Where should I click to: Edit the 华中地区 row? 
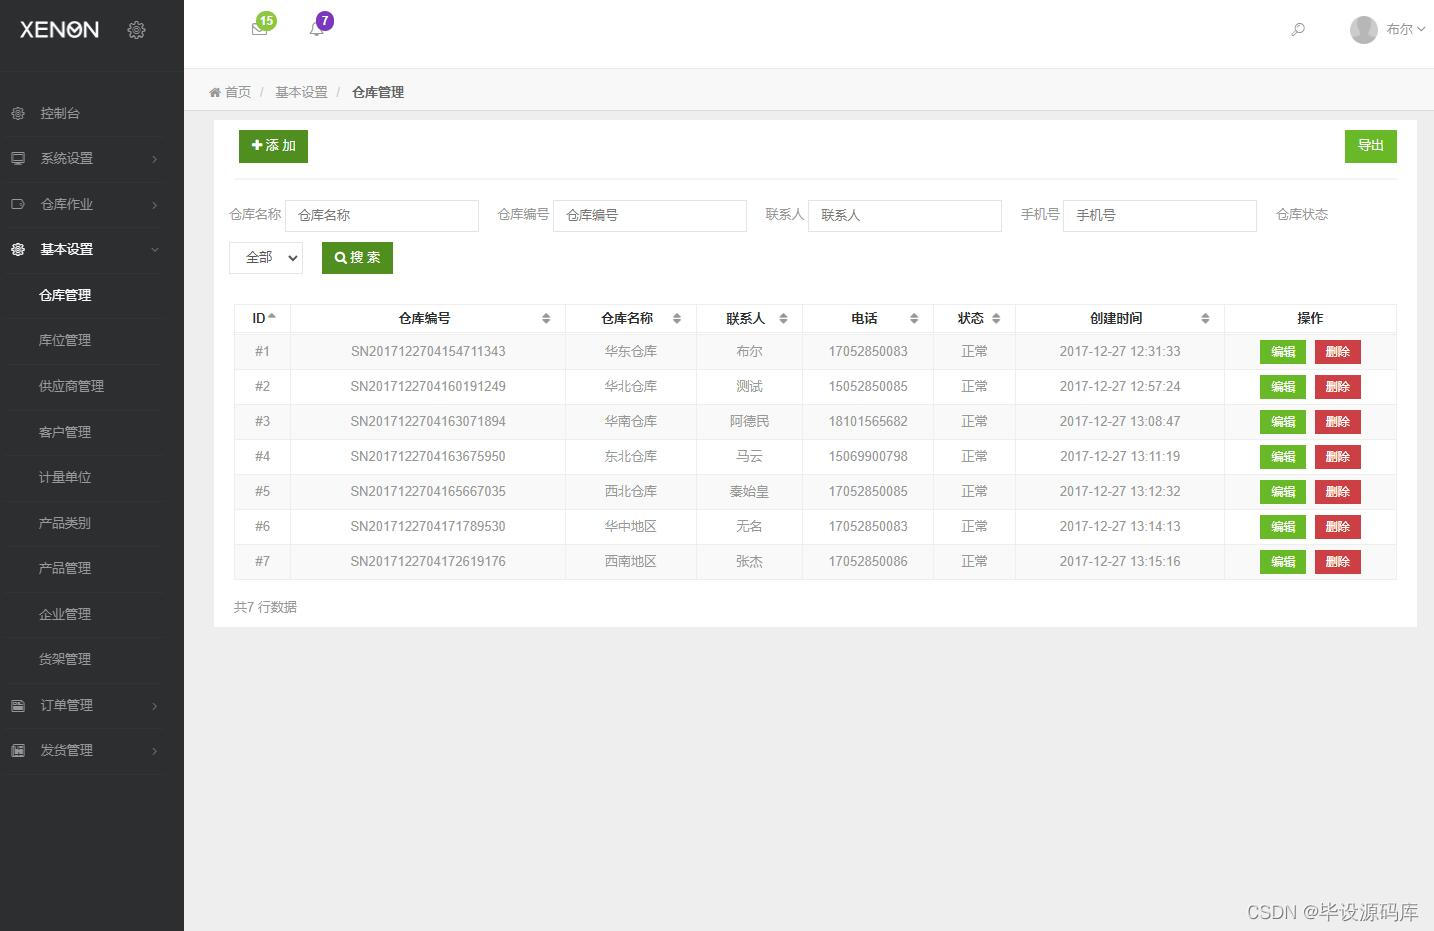1283,527
